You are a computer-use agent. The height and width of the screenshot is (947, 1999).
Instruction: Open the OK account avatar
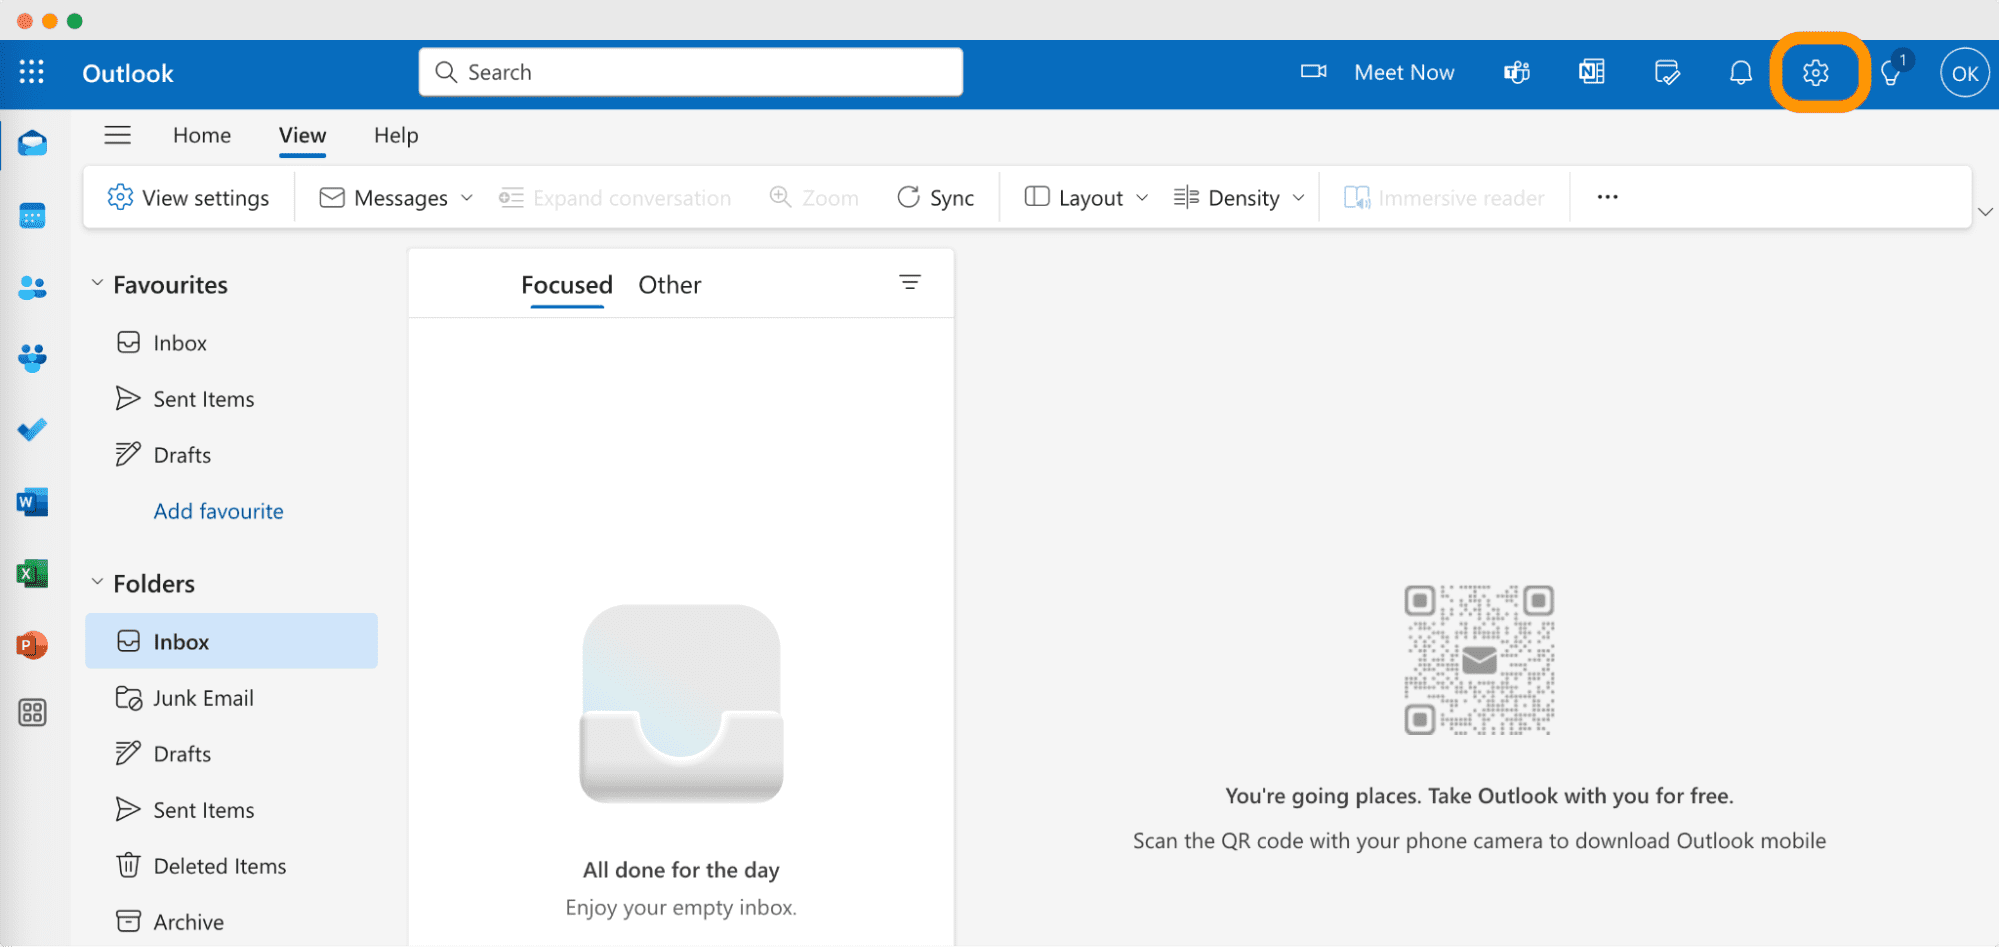coord(1965,72)
